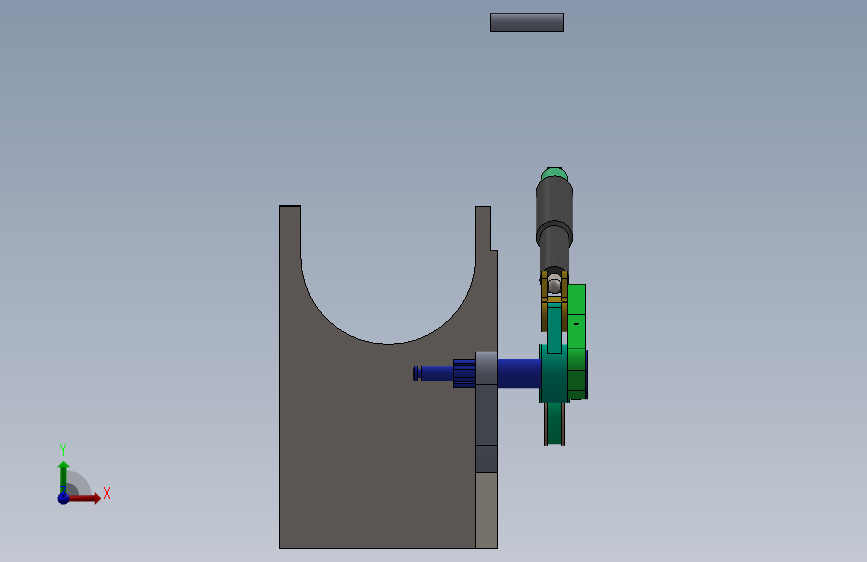Select the gray collar around the blue shaft
Screen dimensions: 867x562
pyautogui.click(x=486, y=368)
